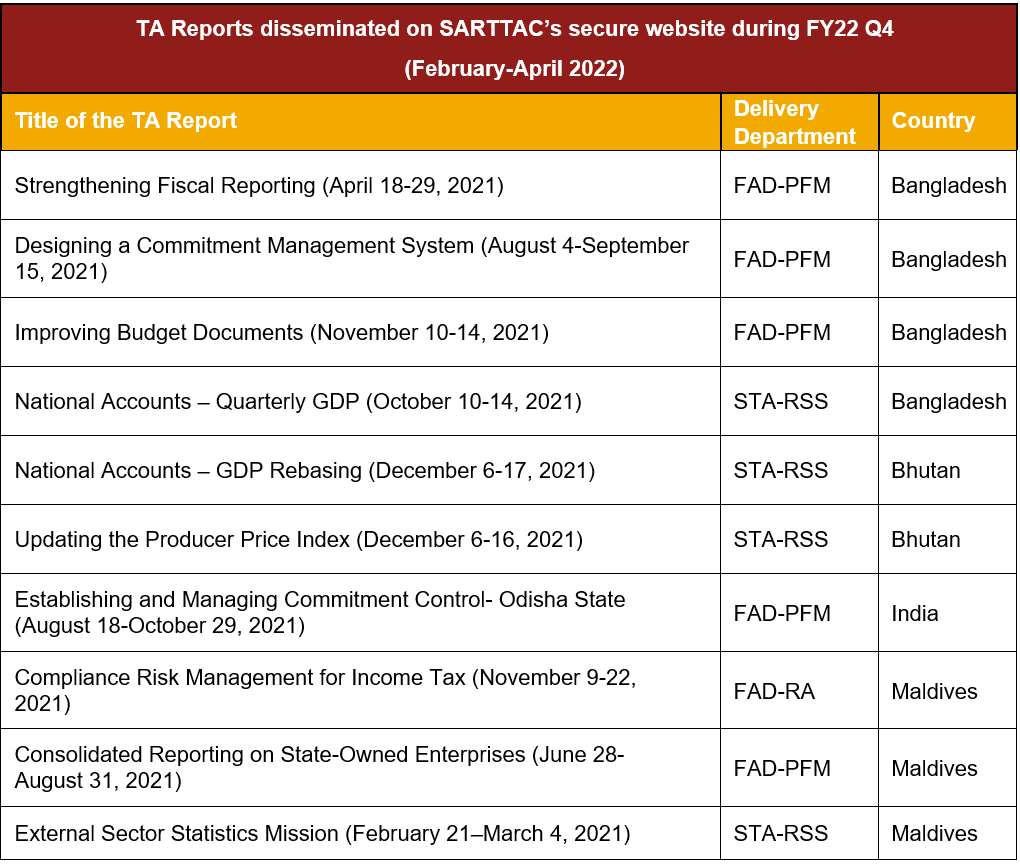The height and width of the screenshot is (864, 1020).
Task: Click 'Compliance Risk Management for Income Tax' title
Action: pyautogui.click(x=240, y=677)
